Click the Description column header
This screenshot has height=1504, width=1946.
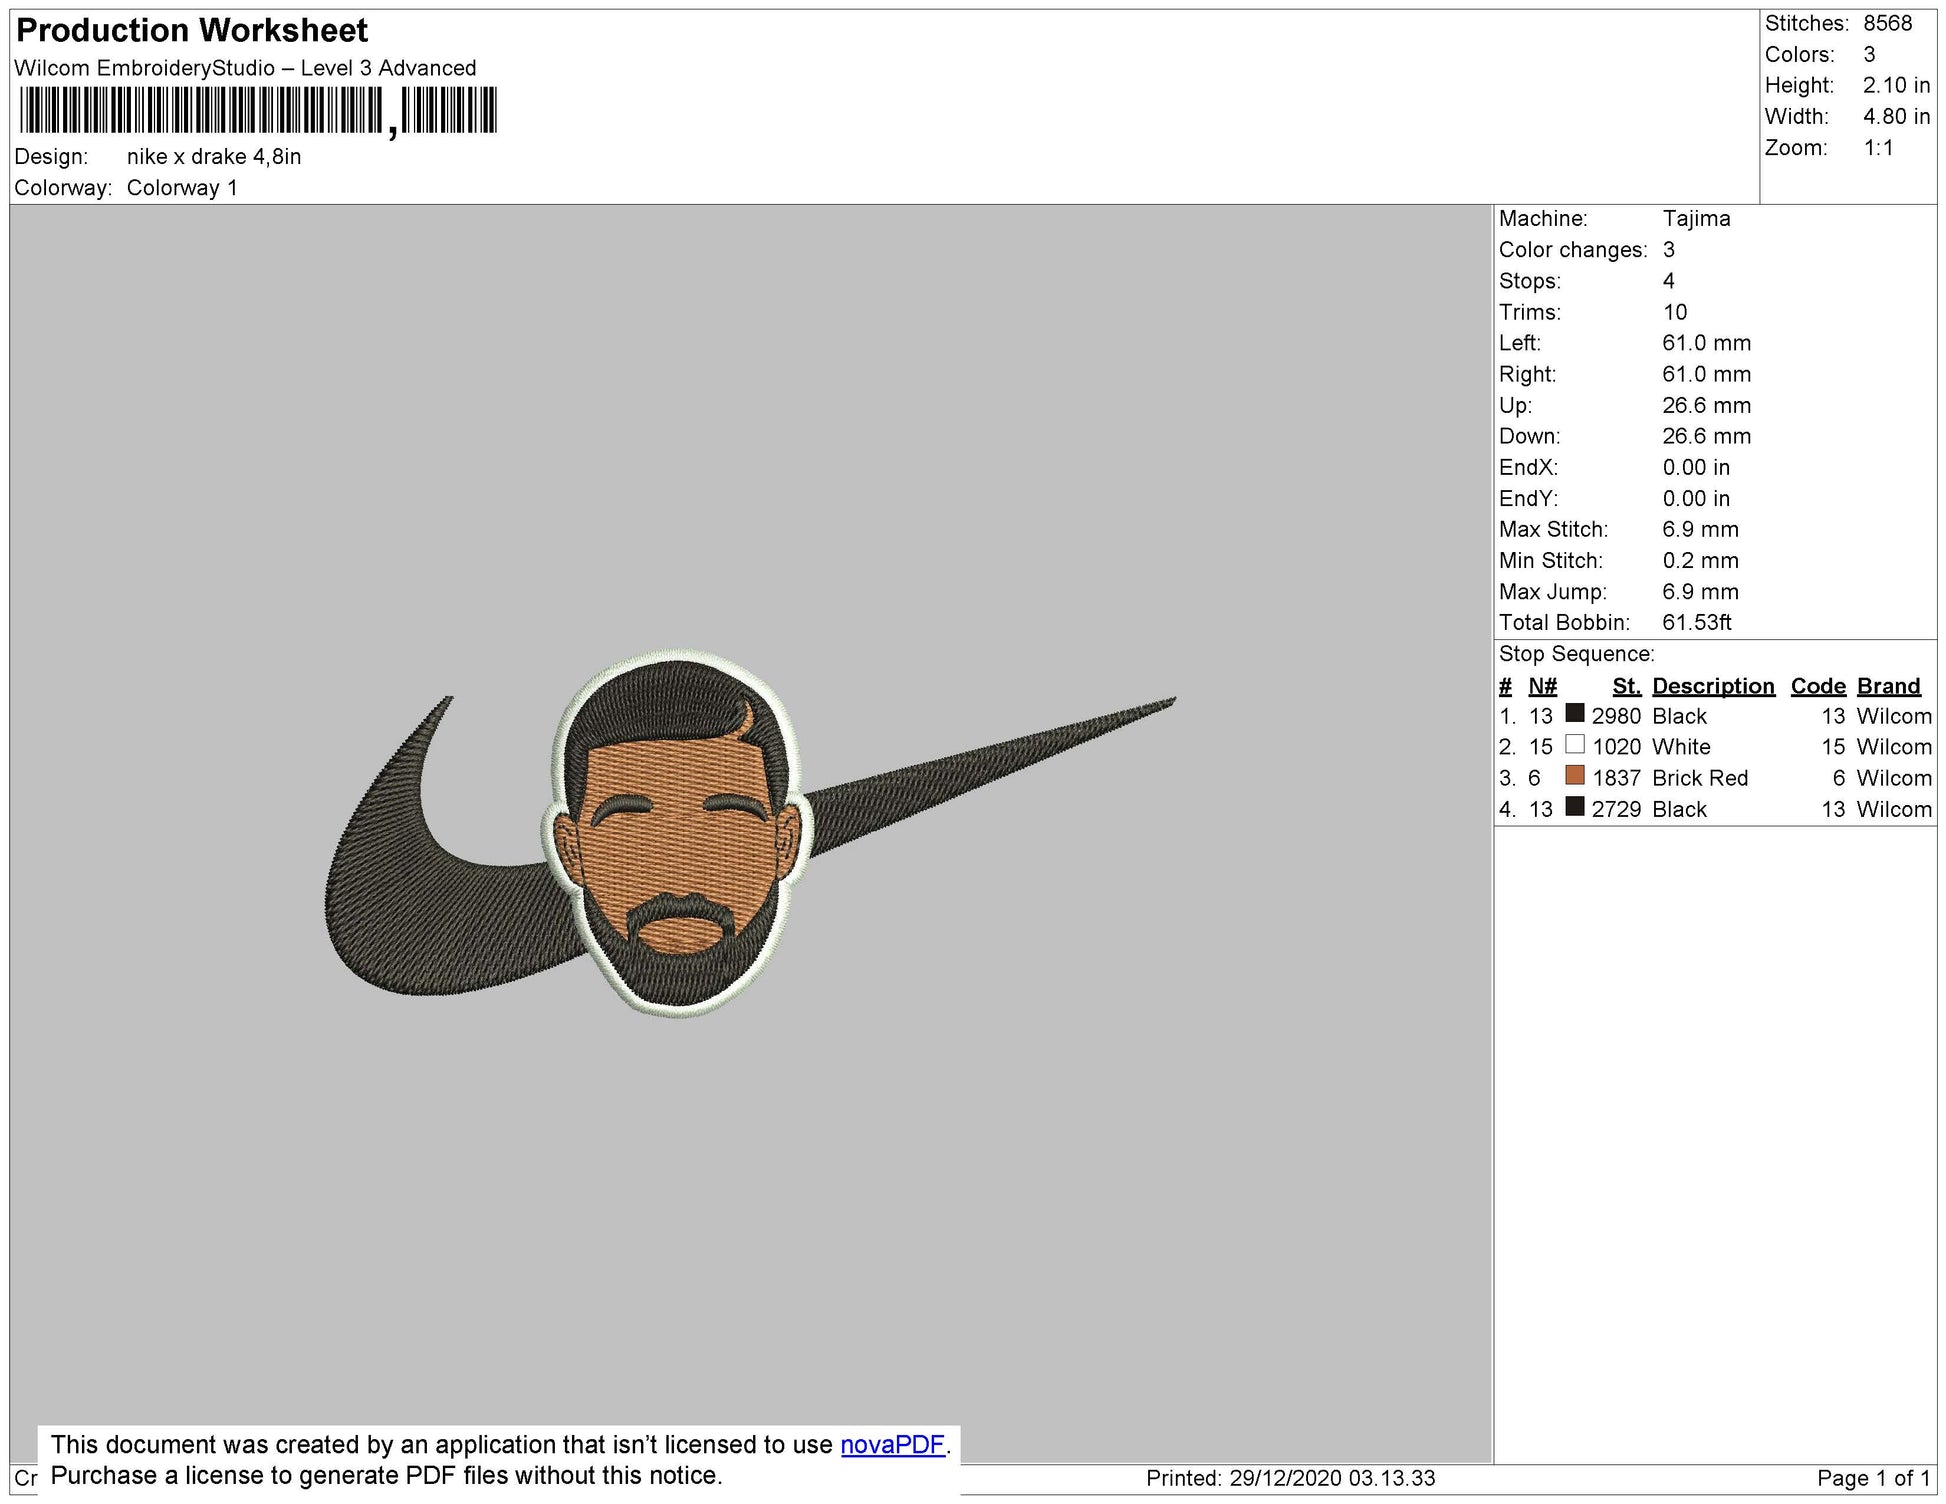[x=1712, y=686]
